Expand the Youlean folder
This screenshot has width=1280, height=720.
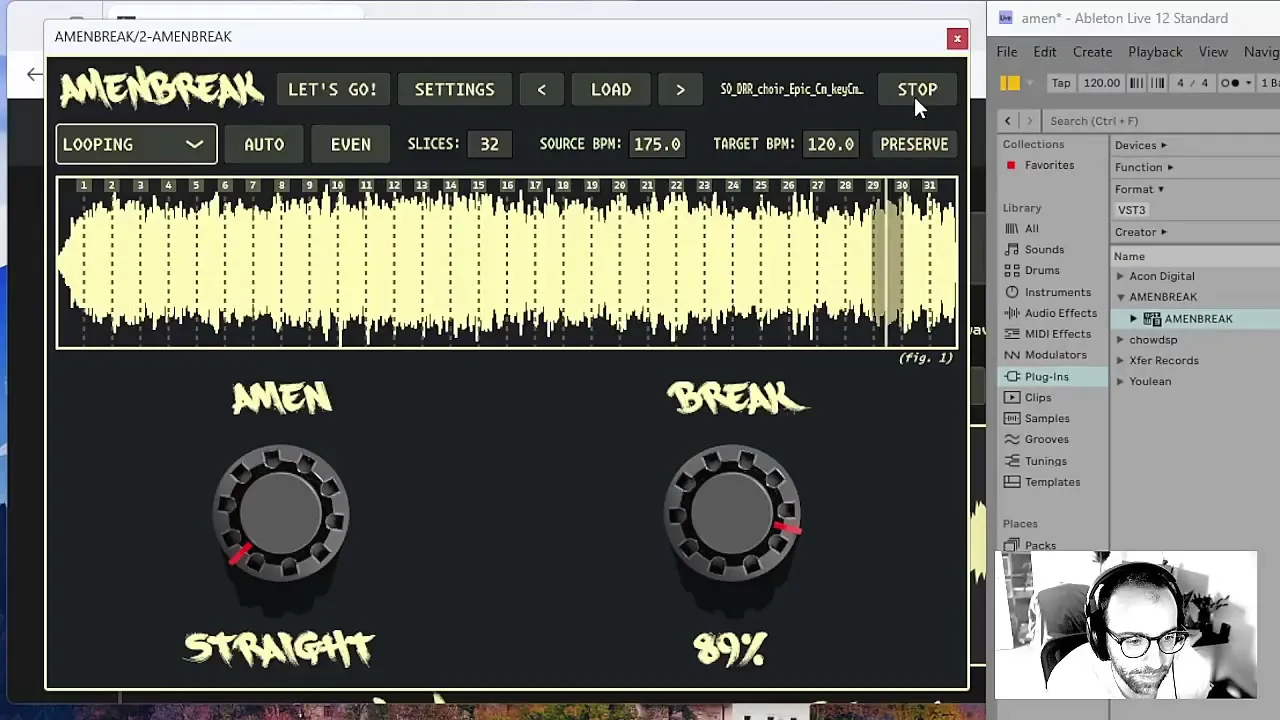click(1120, 381)
